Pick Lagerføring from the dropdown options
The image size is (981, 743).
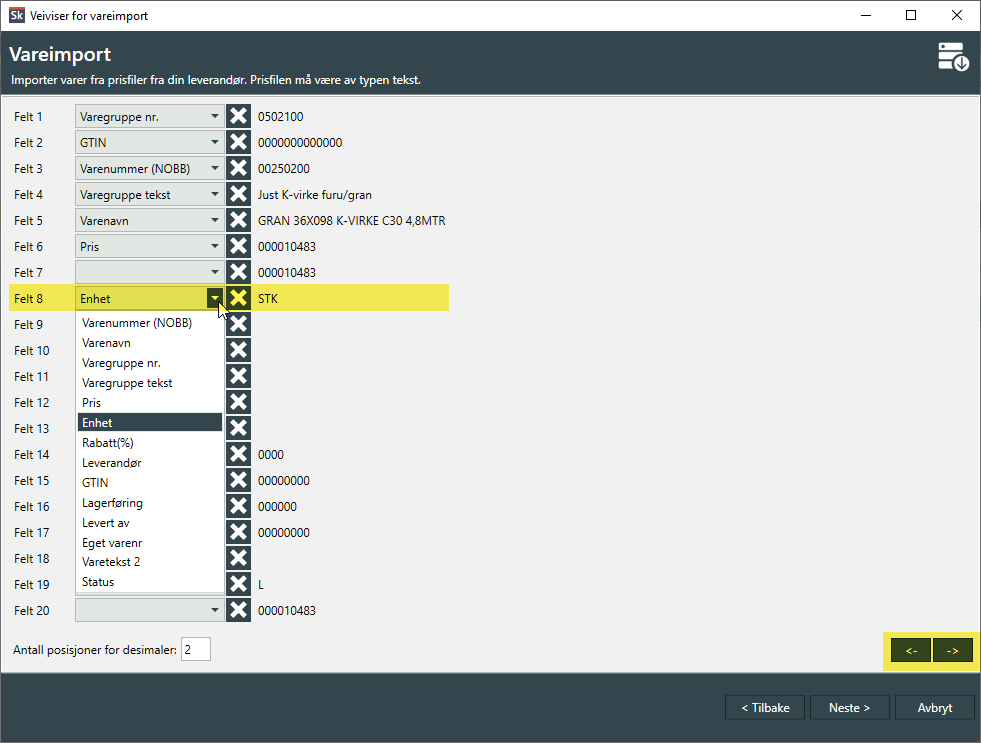pos(112,503)
